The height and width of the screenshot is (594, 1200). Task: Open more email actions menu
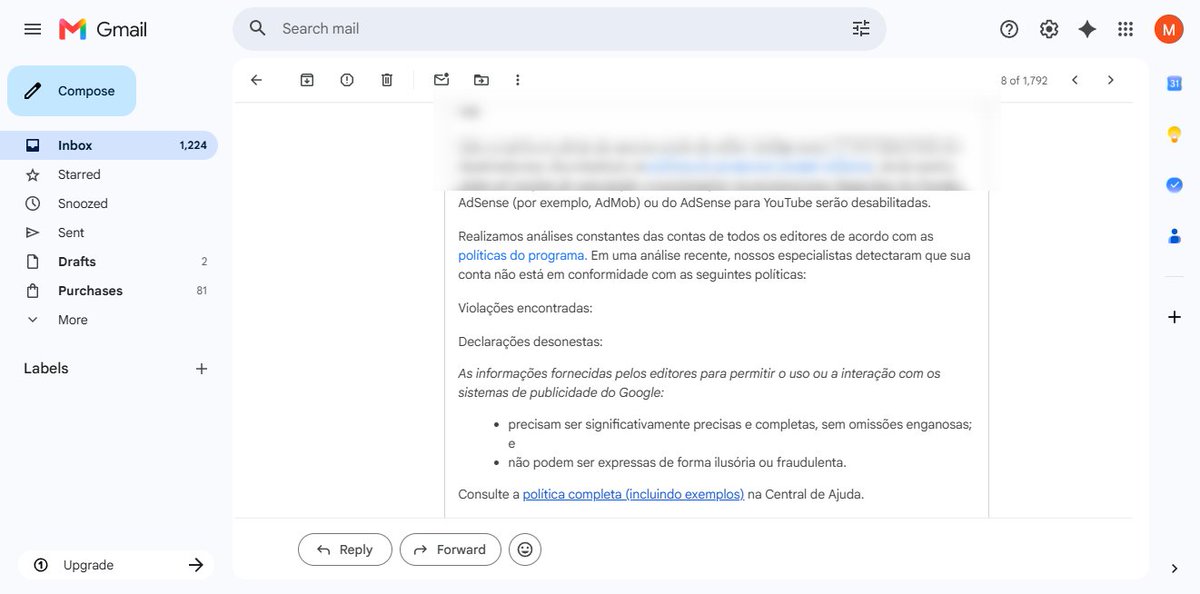point(517,80)
